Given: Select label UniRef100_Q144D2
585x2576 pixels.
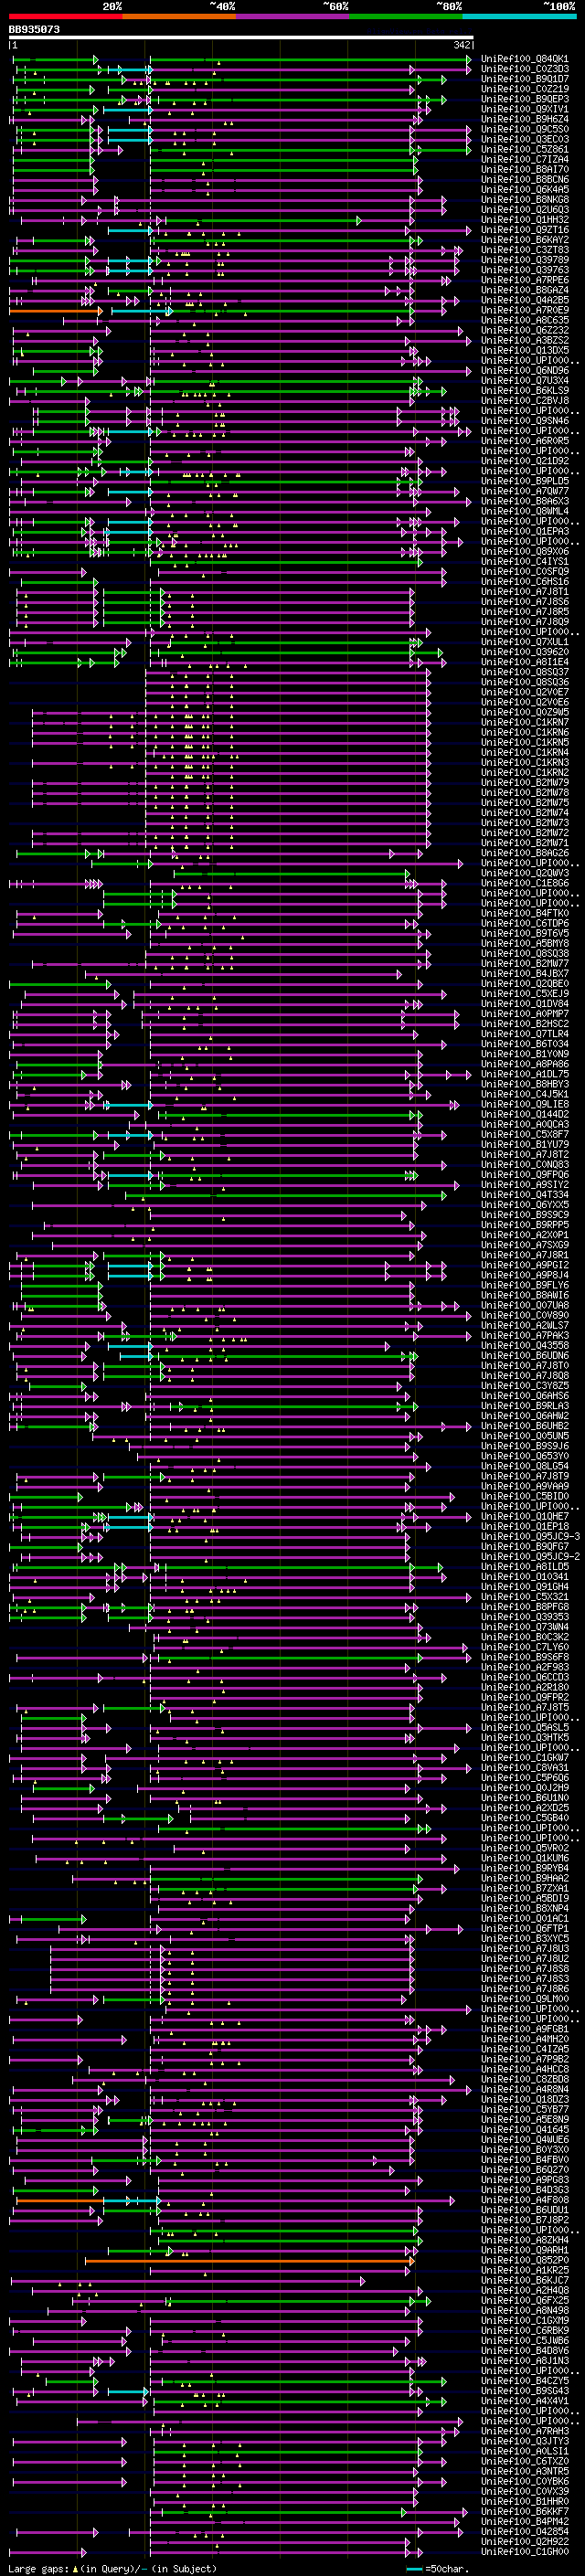Looking at the screenshot, I should pos(525,1115).
